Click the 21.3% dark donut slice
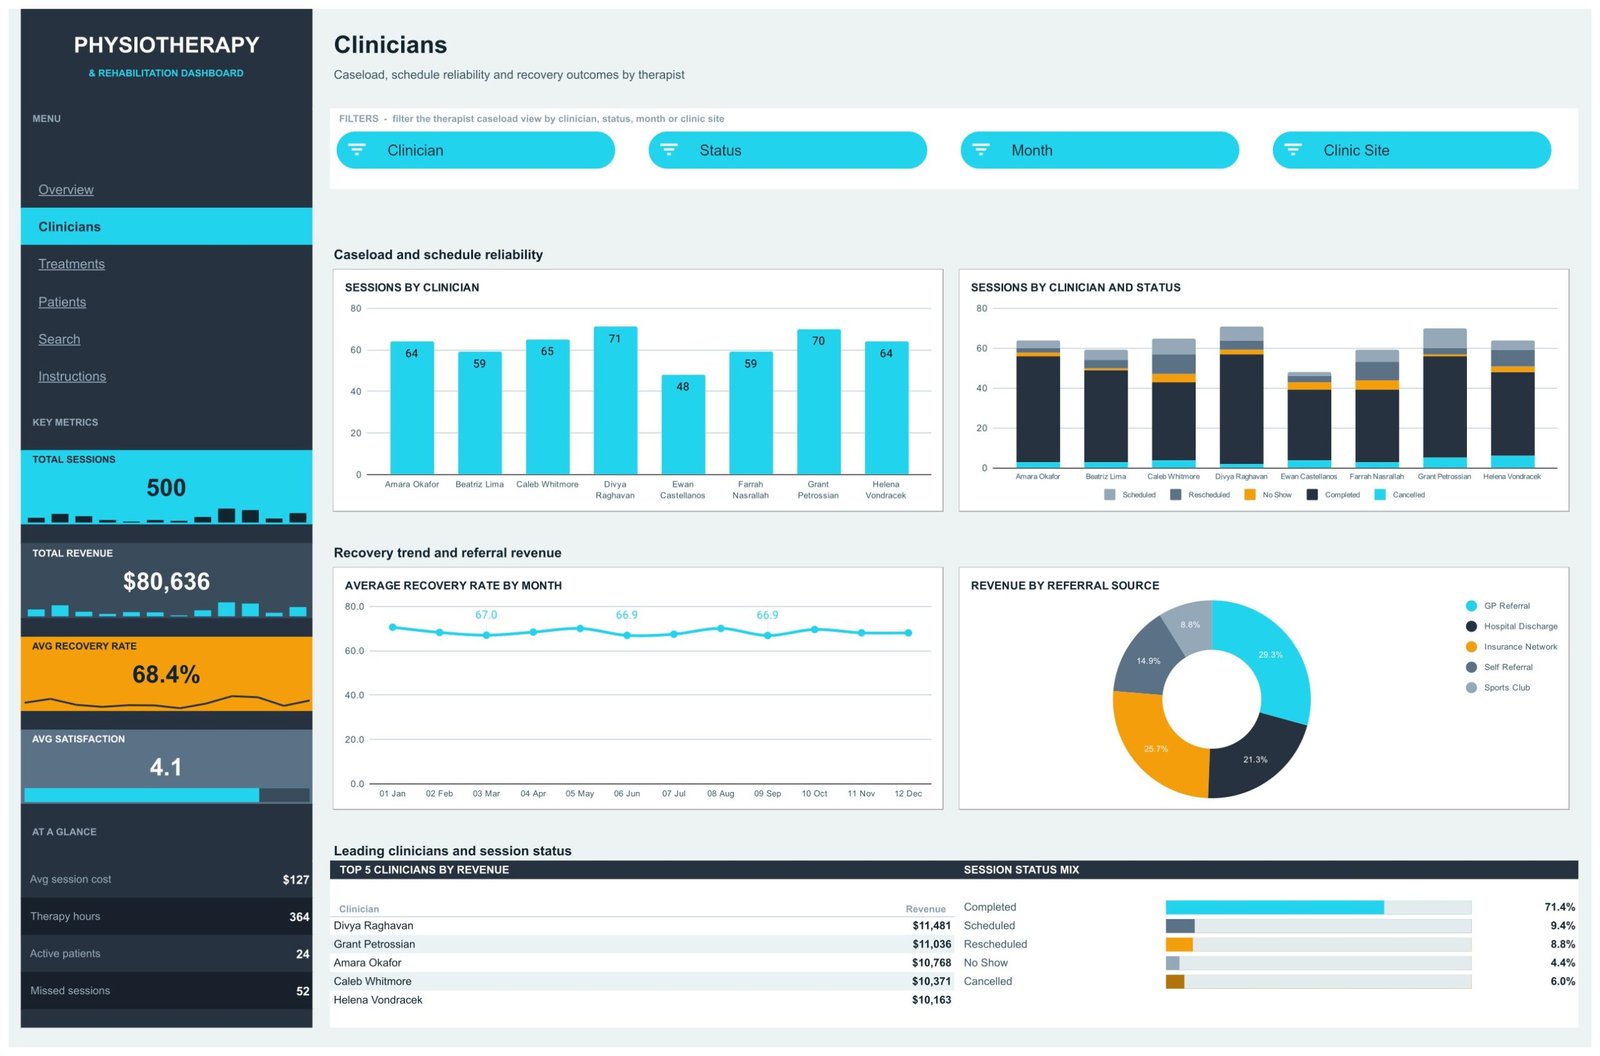 click(x=1256, y=758)
